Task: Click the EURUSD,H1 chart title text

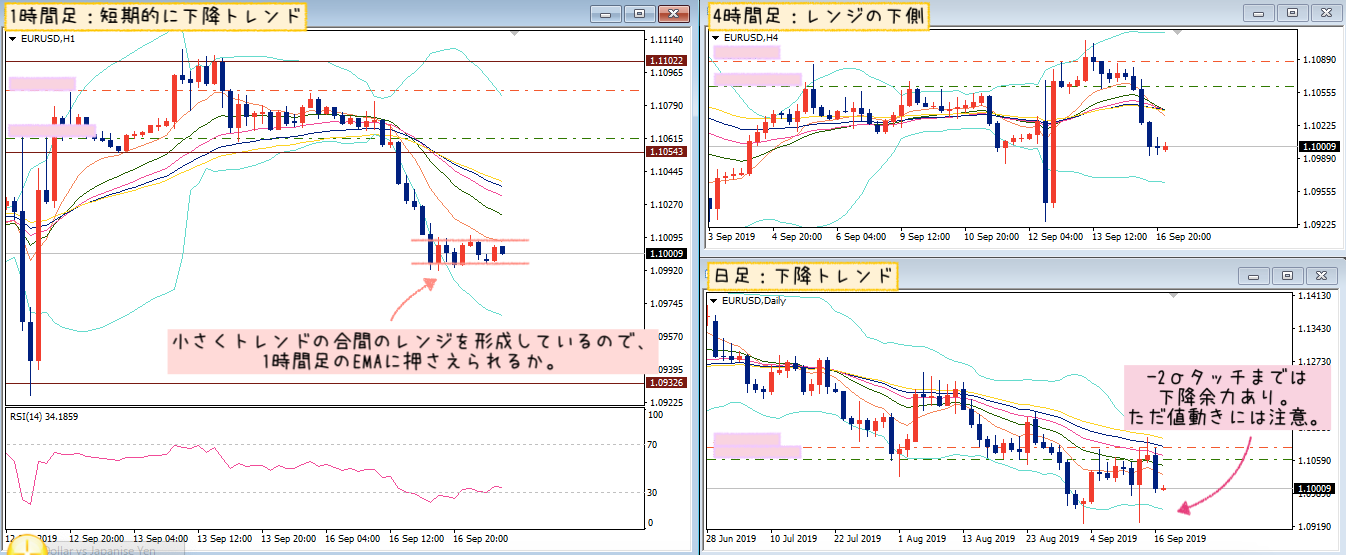Action: (x=46, y=39)
